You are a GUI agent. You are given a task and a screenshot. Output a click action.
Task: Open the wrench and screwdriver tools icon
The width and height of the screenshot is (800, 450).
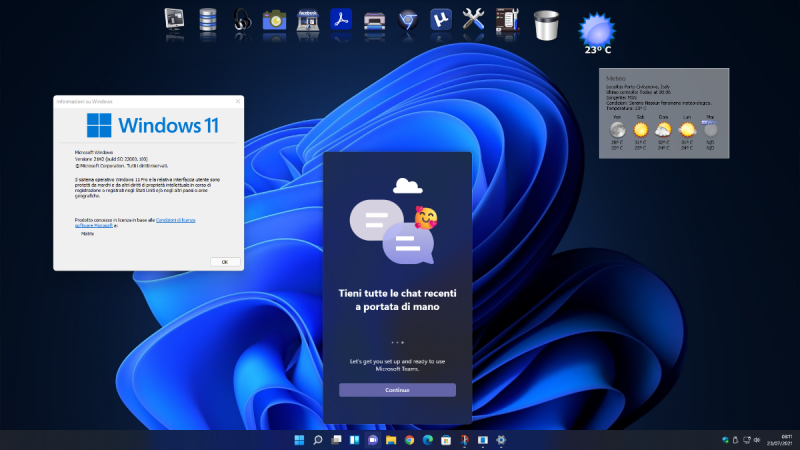[473, 20]
